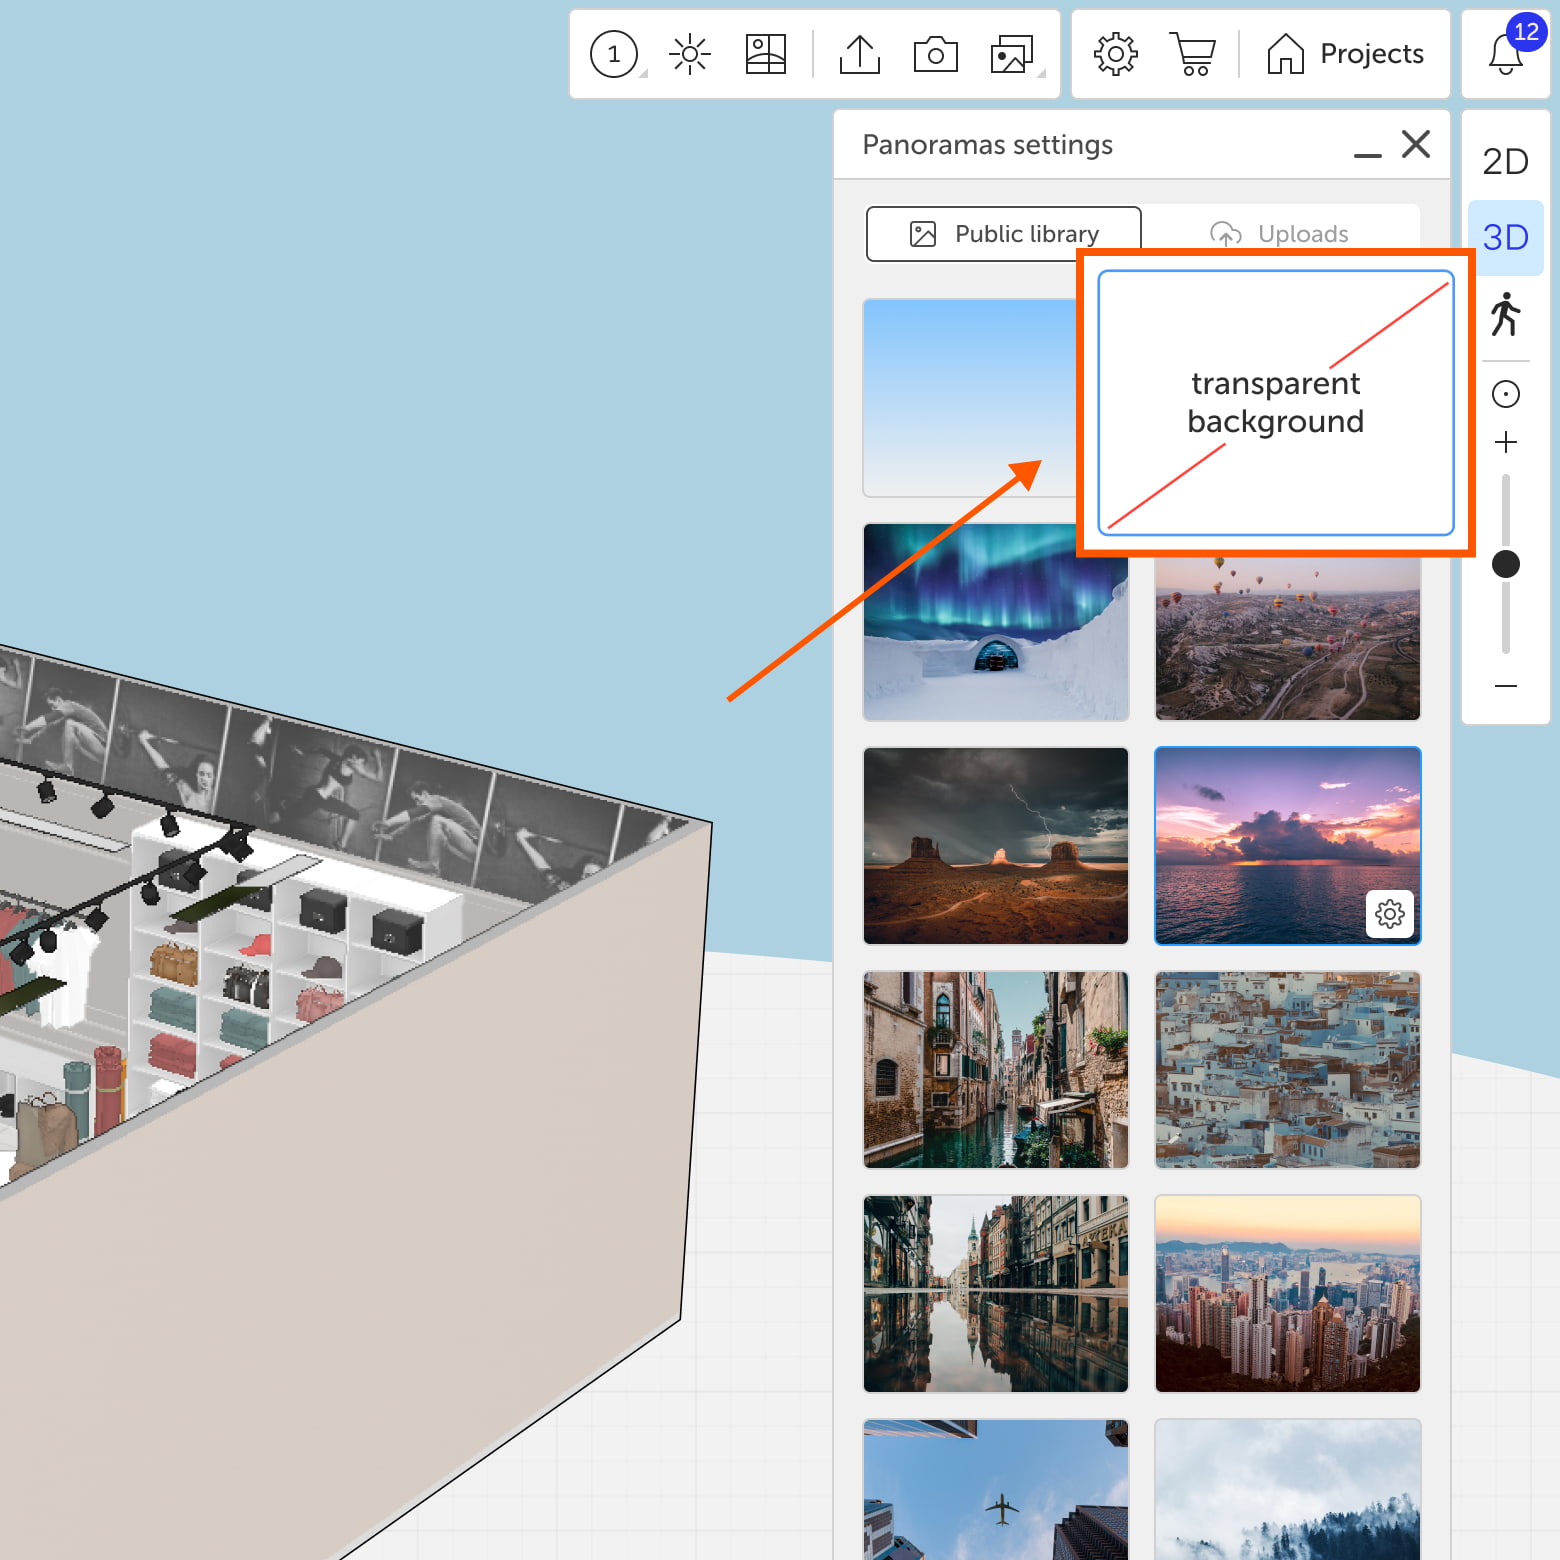Screen dimensions: 1560x1560
Task: Open the floor number 1 selector
Action: 614,54
